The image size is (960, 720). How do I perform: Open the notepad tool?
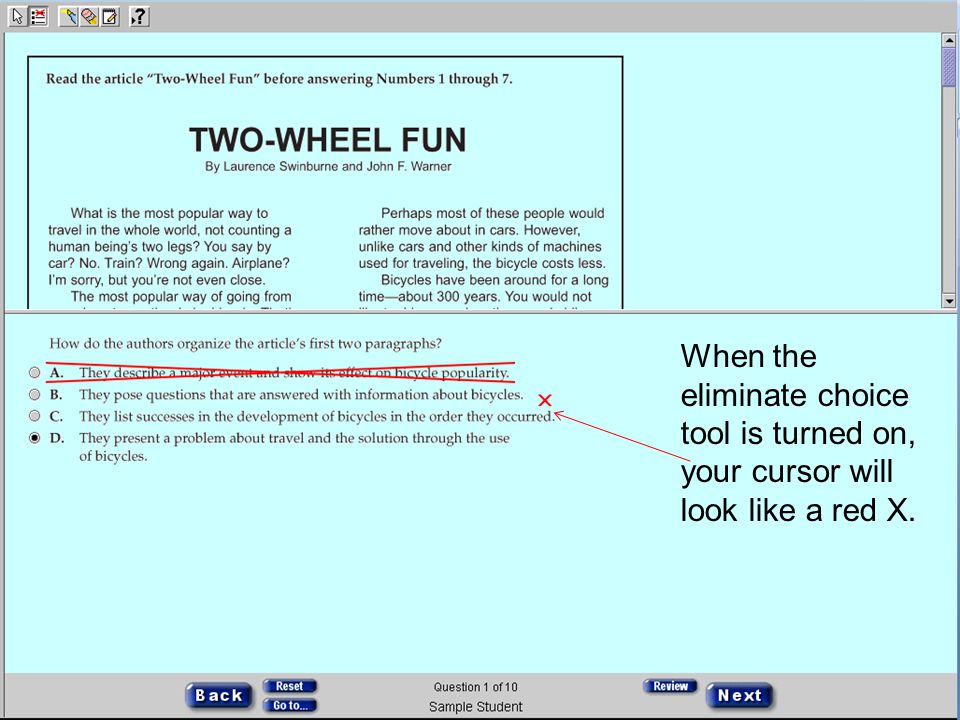(110, 17)
